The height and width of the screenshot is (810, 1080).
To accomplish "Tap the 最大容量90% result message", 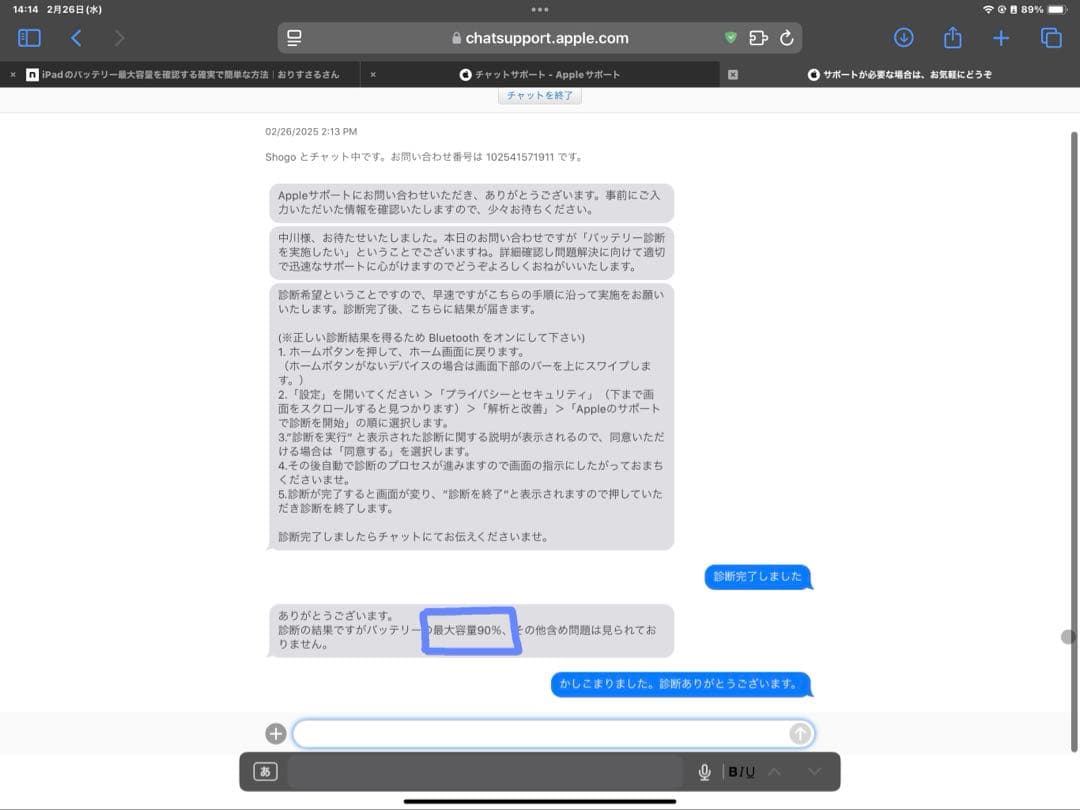I will click(x=471, y=630).
